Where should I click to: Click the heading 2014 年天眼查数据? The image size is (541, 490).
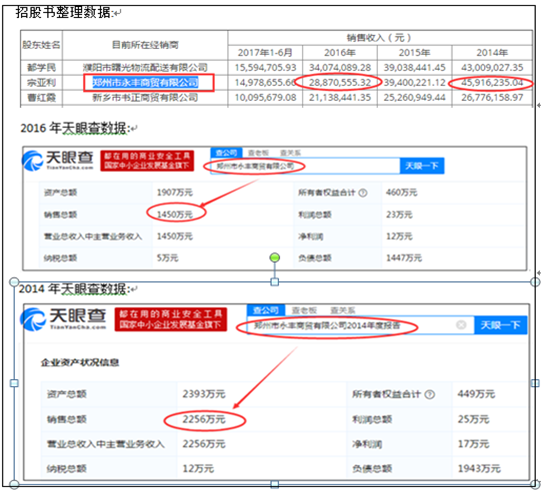tap(73, 289)
